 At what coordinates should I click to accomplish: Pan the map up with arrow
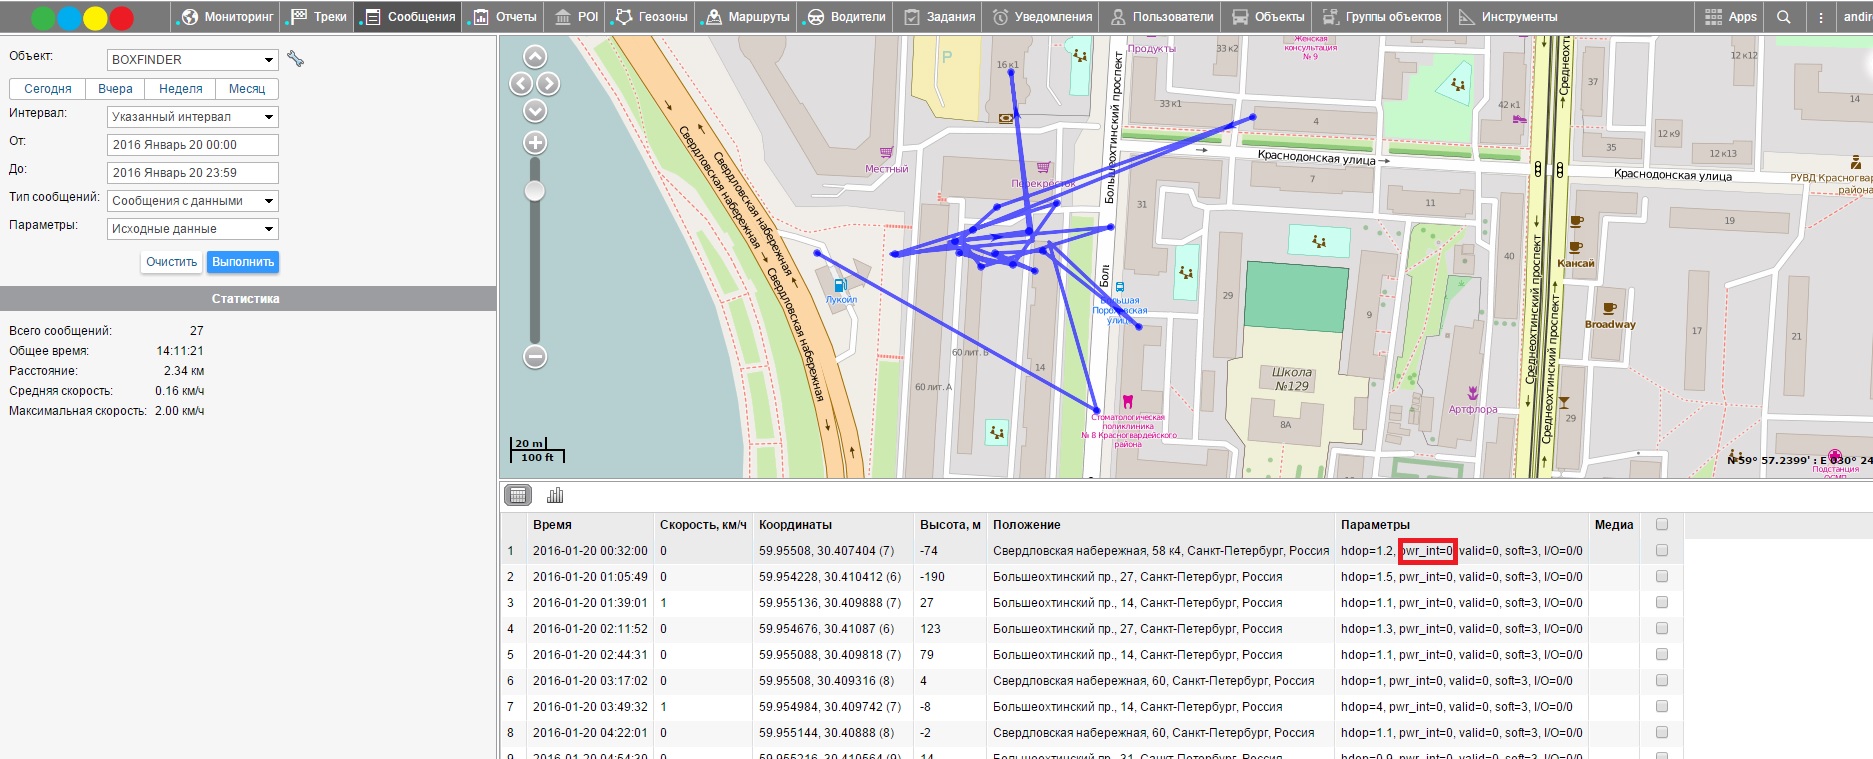tap(535, 57)
